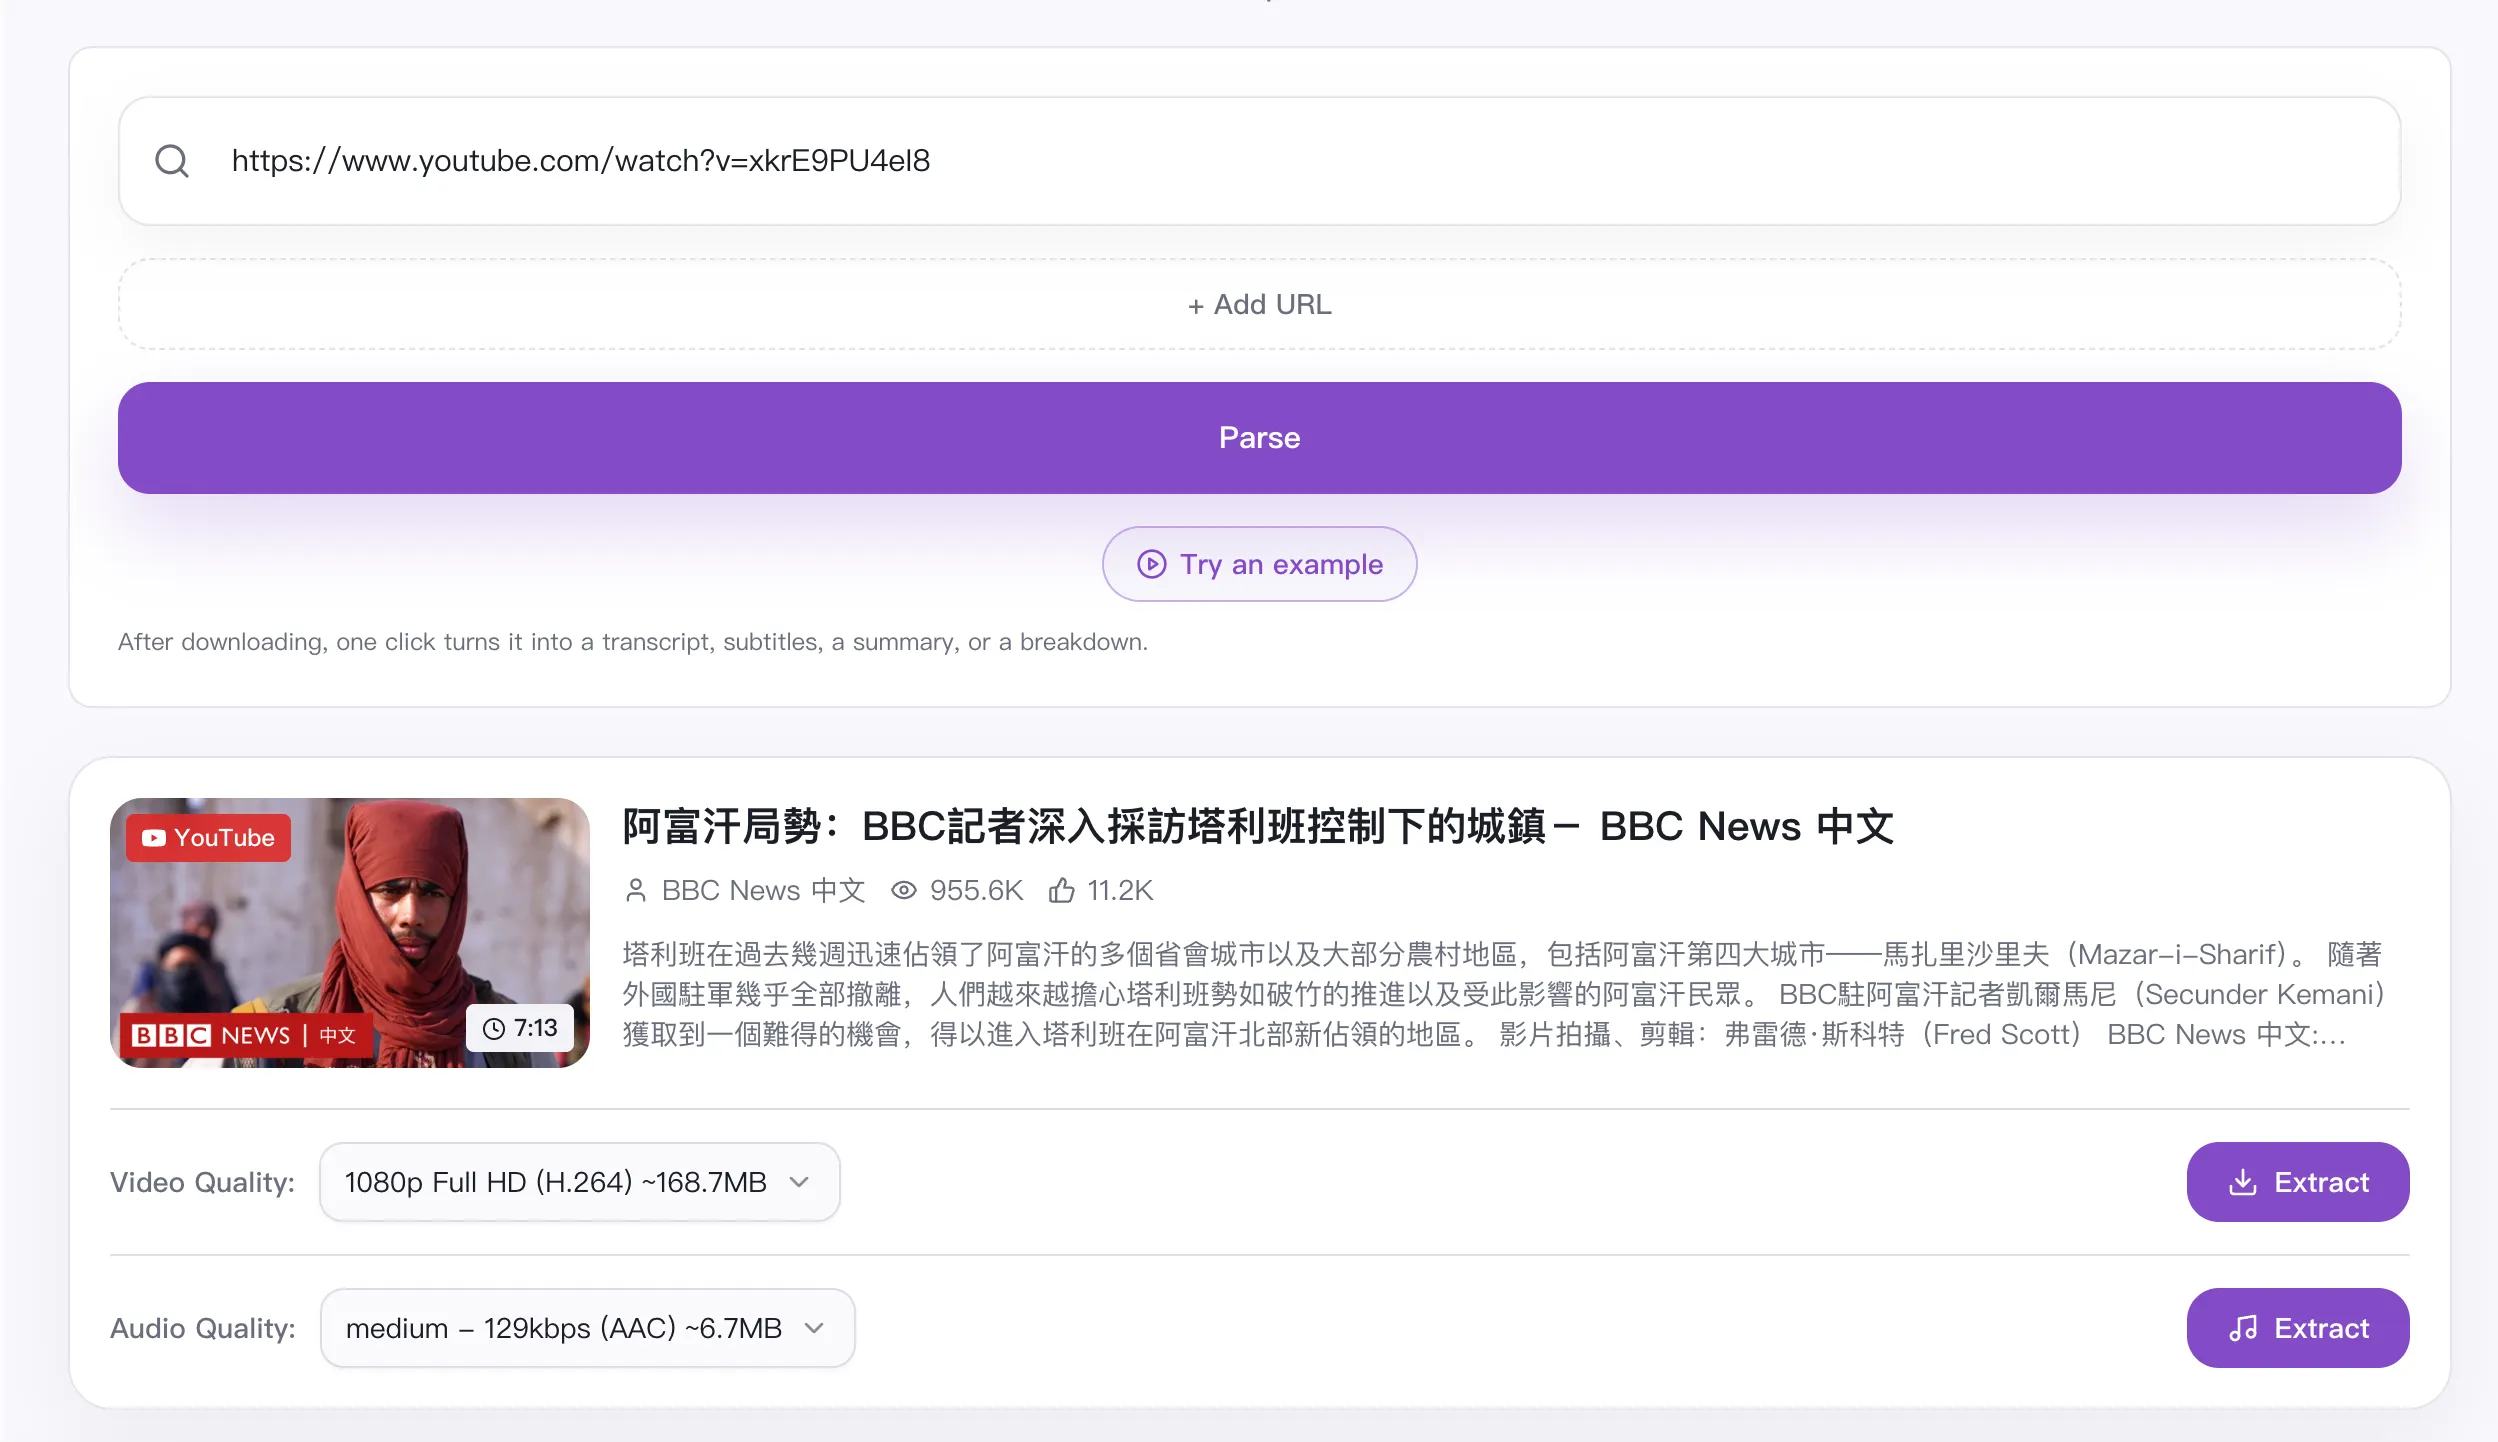Click the Try an example button

click(1259, 564)
